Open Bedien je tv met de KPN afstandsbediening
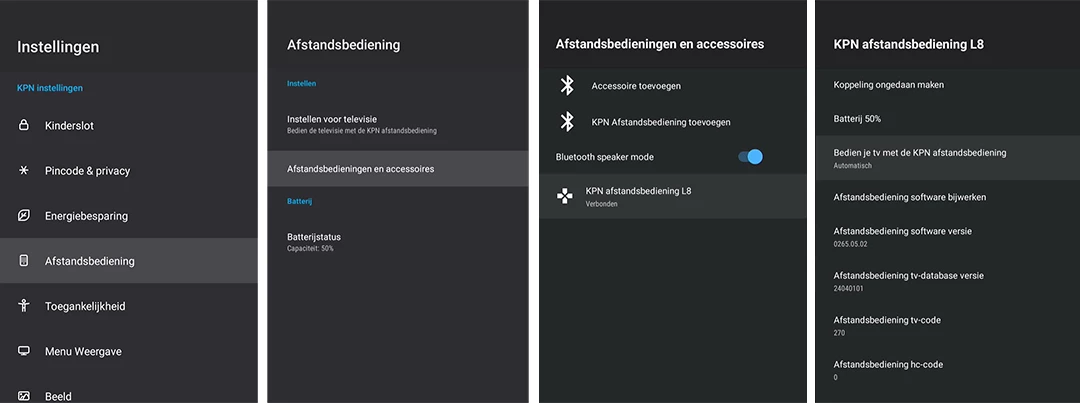 (948, 158)
